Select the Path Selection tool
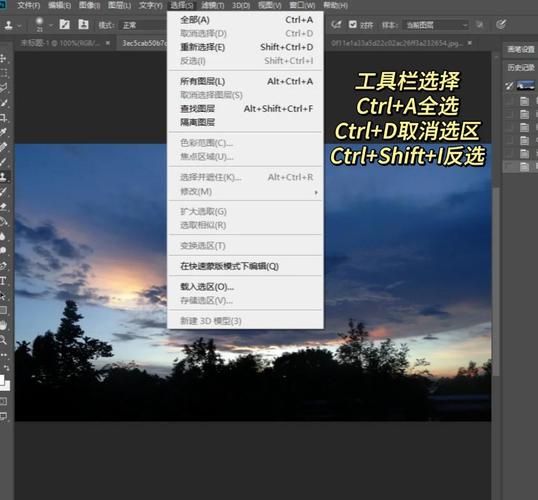Image resolution: width=538 pixels, height=500 pixels. pos(3,295)
